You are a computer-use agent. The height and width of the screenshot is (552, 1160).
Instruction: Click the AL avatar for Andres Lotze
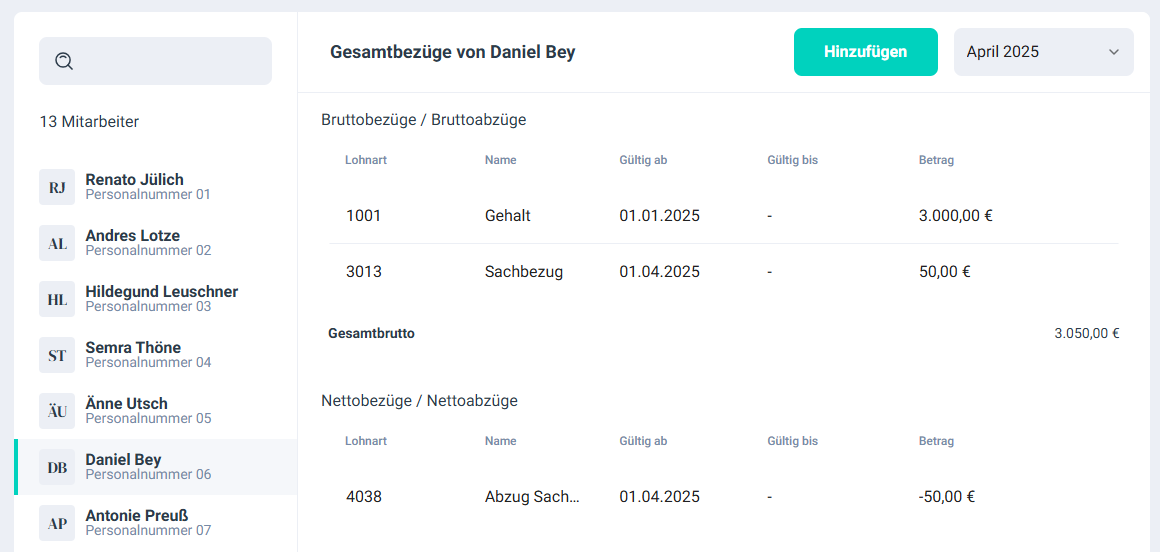[x=57, y=243]
